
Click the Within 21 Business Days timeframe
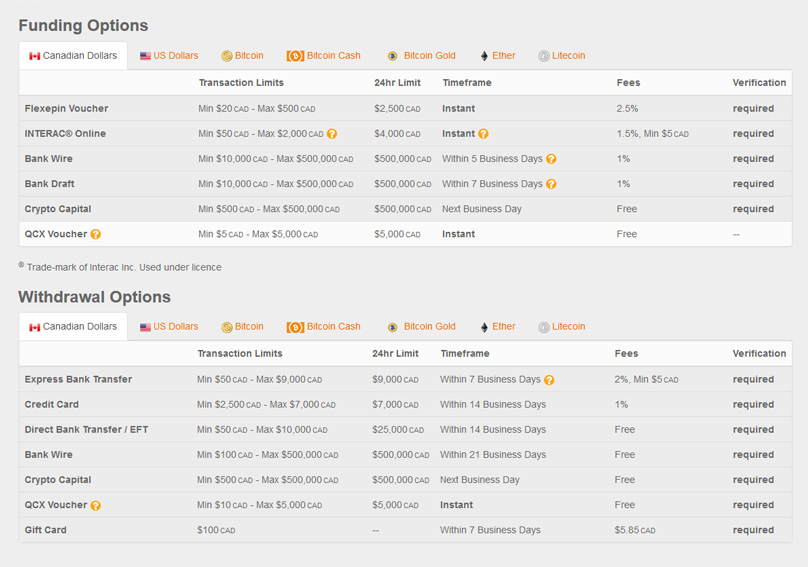pyautogui.click(x=493, y=455)
